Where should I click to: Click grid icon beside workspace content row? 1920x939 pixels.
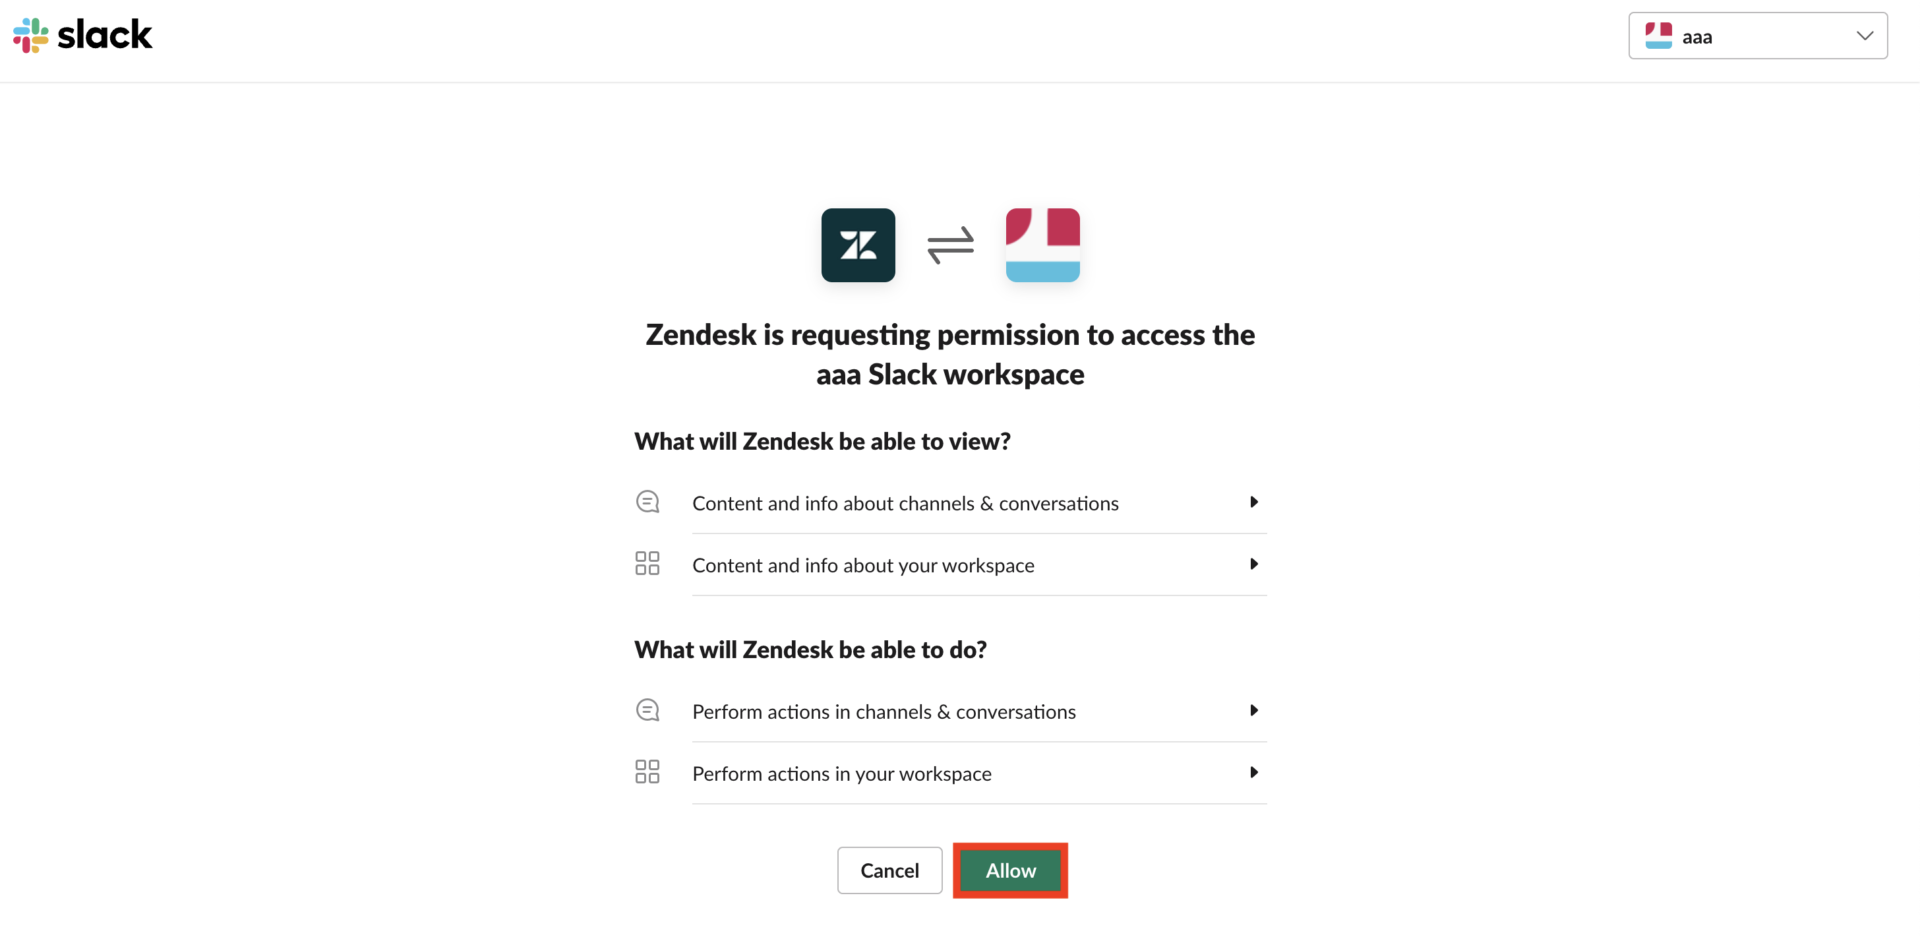pos(647,563)
